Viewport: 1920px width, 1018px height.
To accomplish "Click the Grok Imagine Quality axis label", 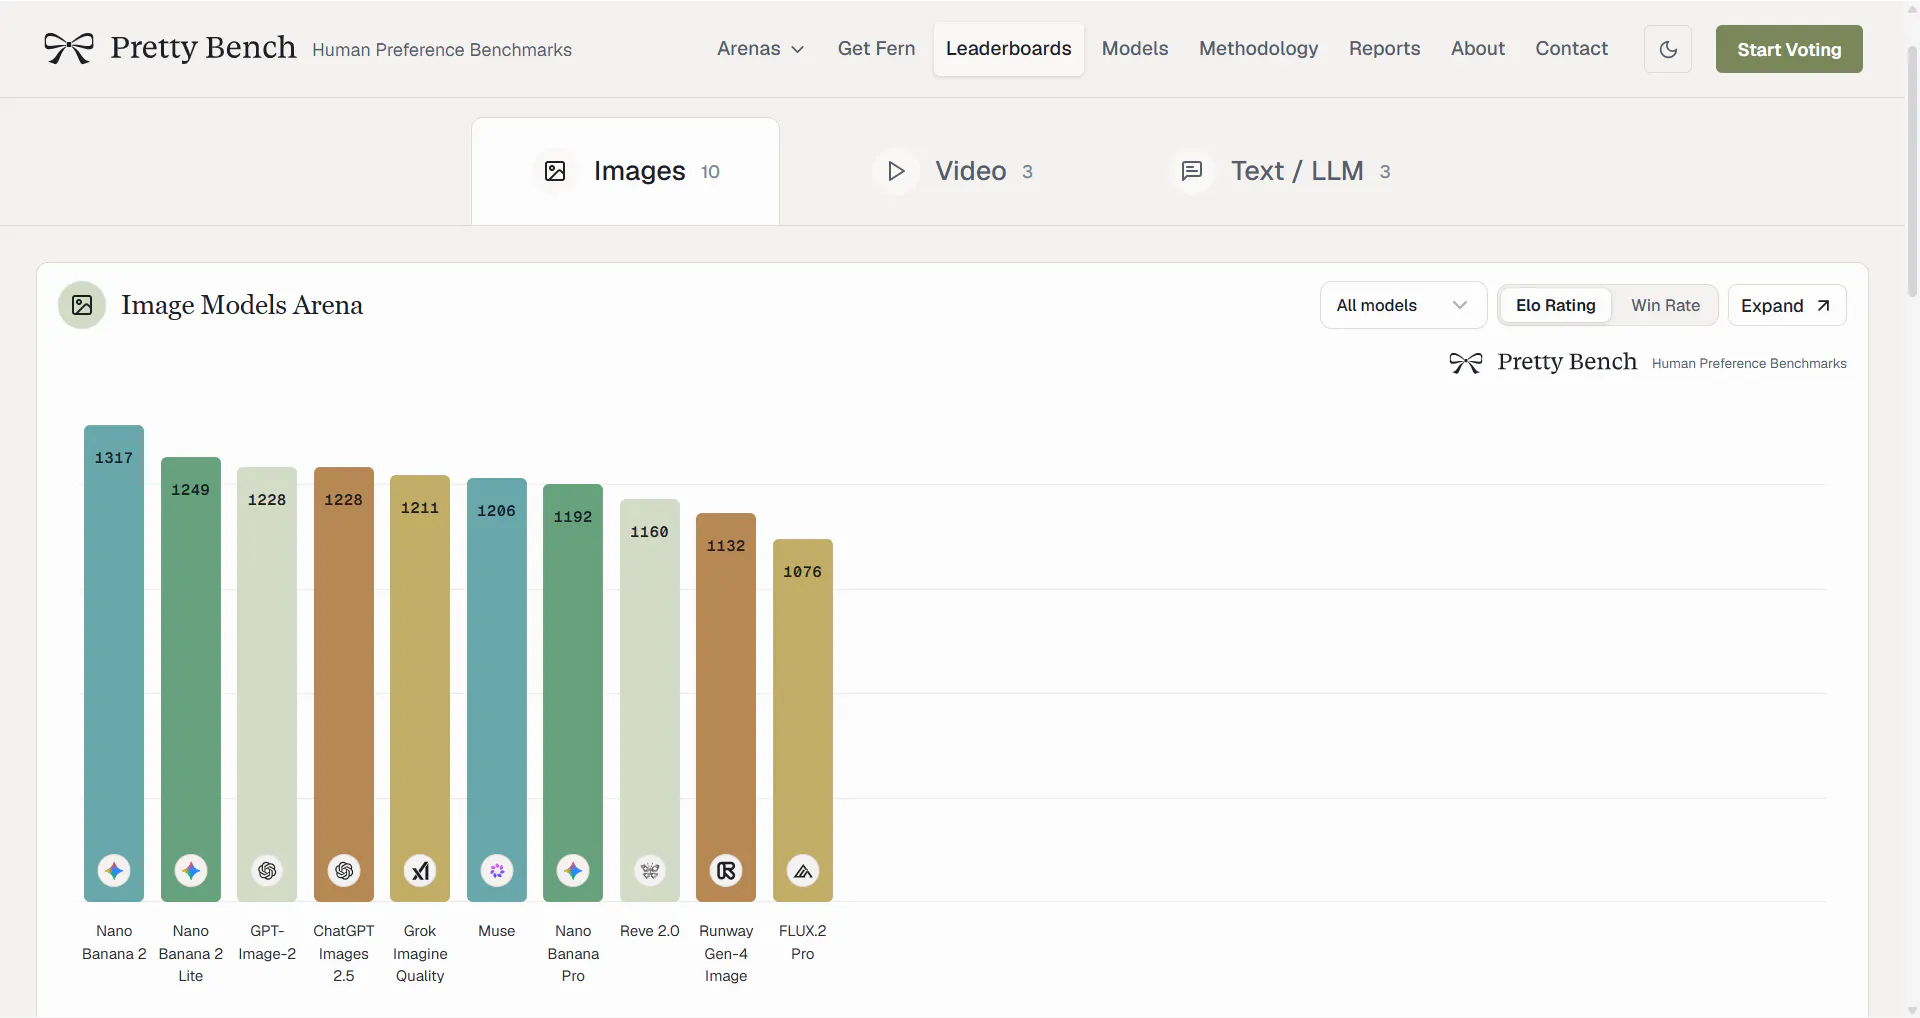I will click(420, 953).
